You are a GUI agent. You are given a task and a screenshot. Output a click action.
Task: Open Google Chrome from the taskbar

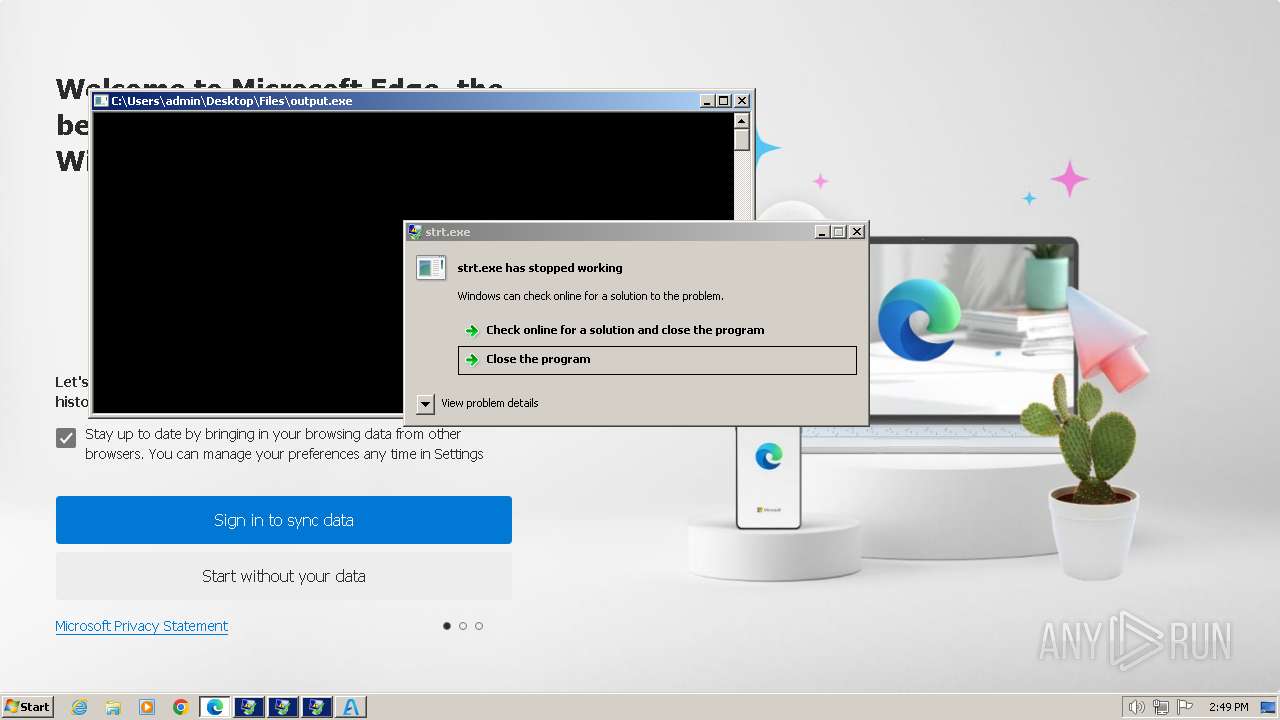(181, 707)
